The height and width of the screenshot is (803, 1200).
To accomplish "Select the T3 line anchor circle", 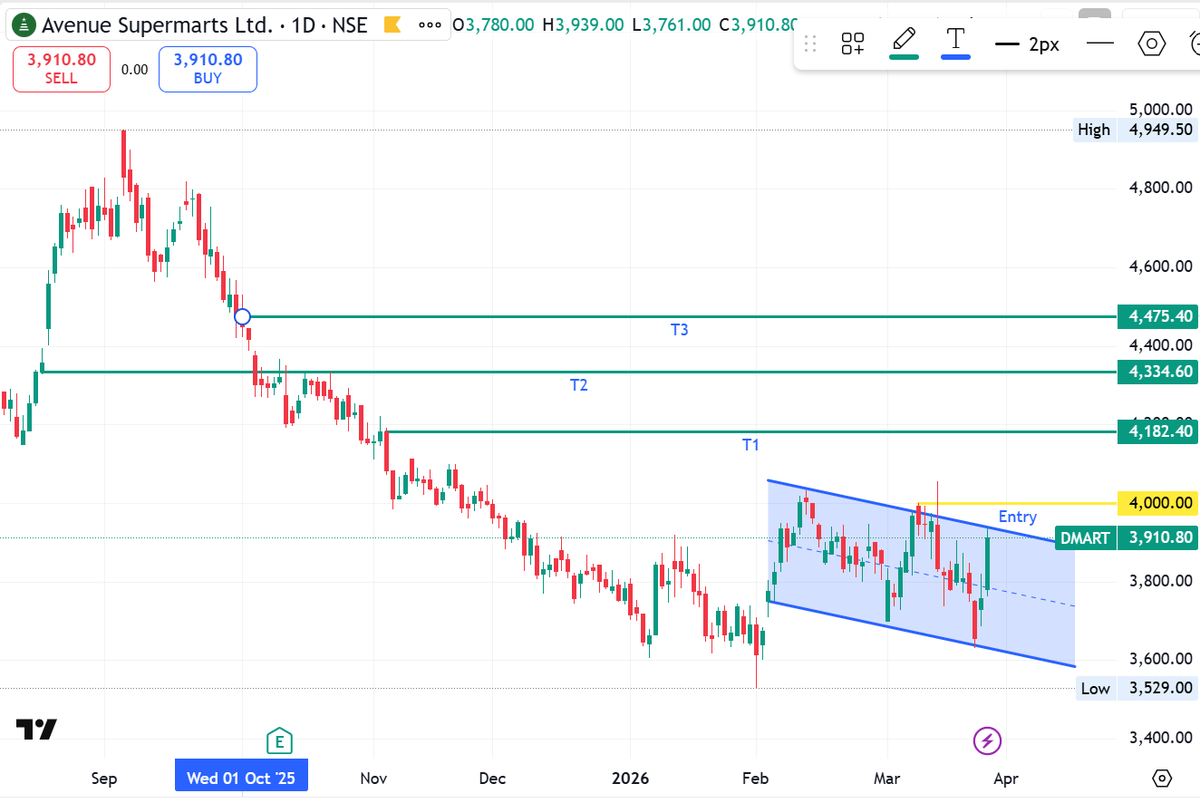I will (x=242, y=317).
